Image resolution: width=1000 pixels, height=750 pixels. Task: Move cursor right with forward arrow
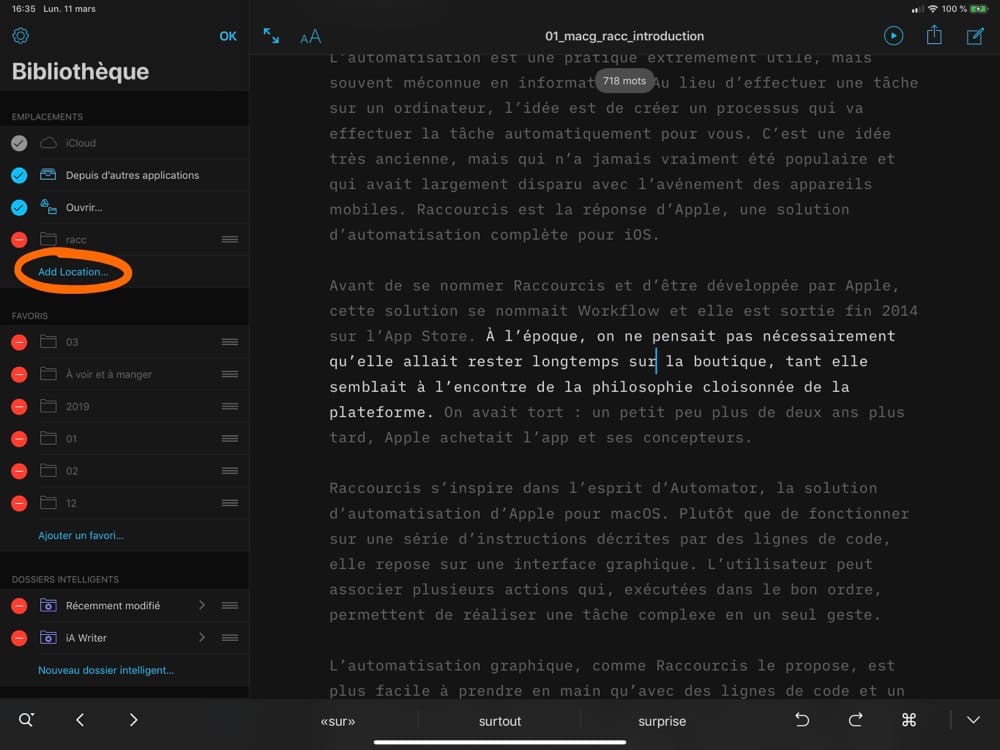click(133, 720)
